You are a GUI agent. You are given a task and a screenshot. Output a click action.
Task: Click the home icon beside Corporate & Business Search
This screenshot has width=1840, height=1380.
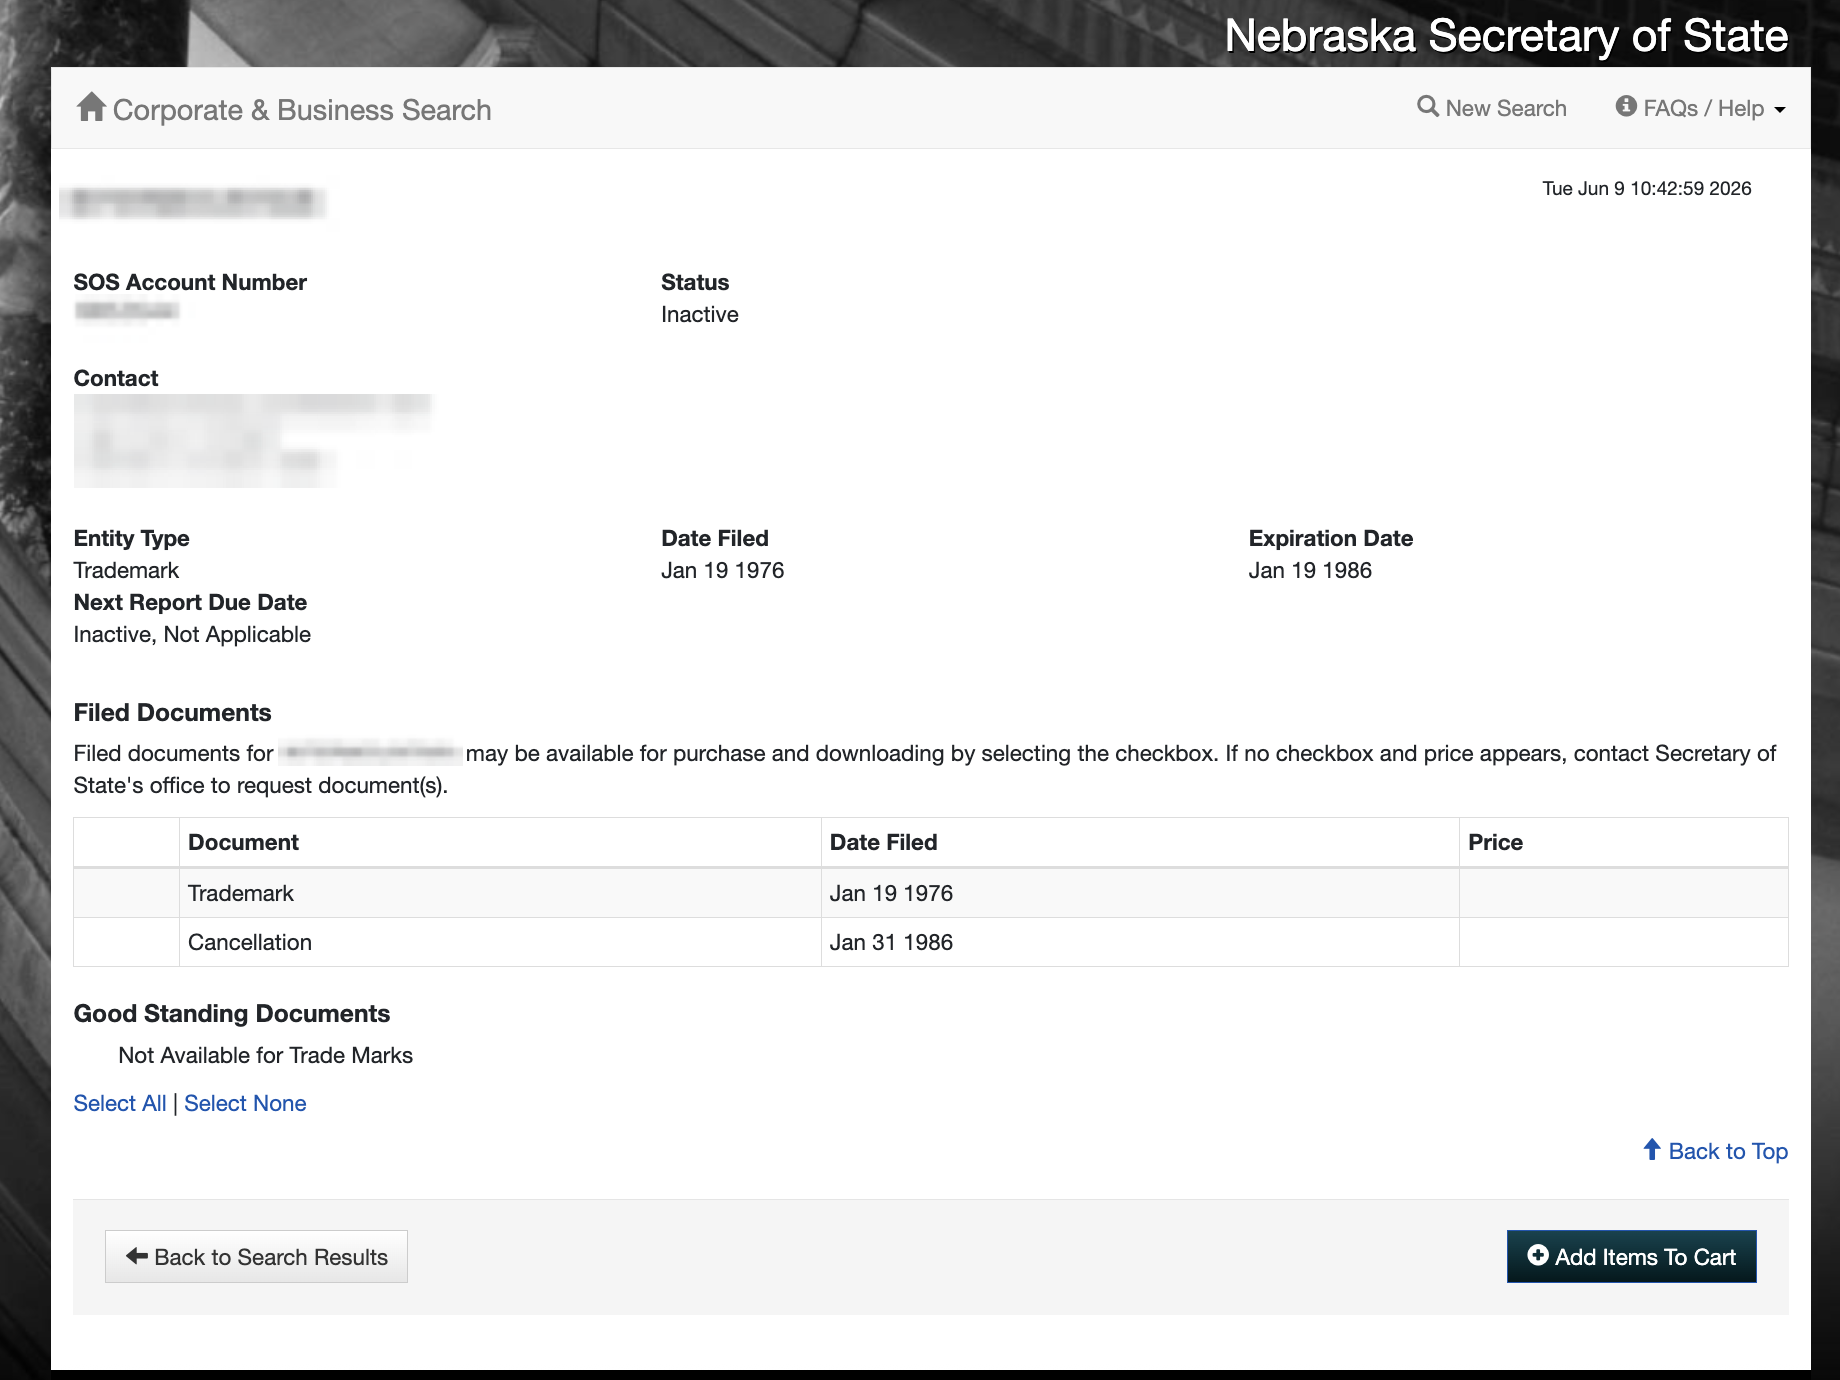91,107
